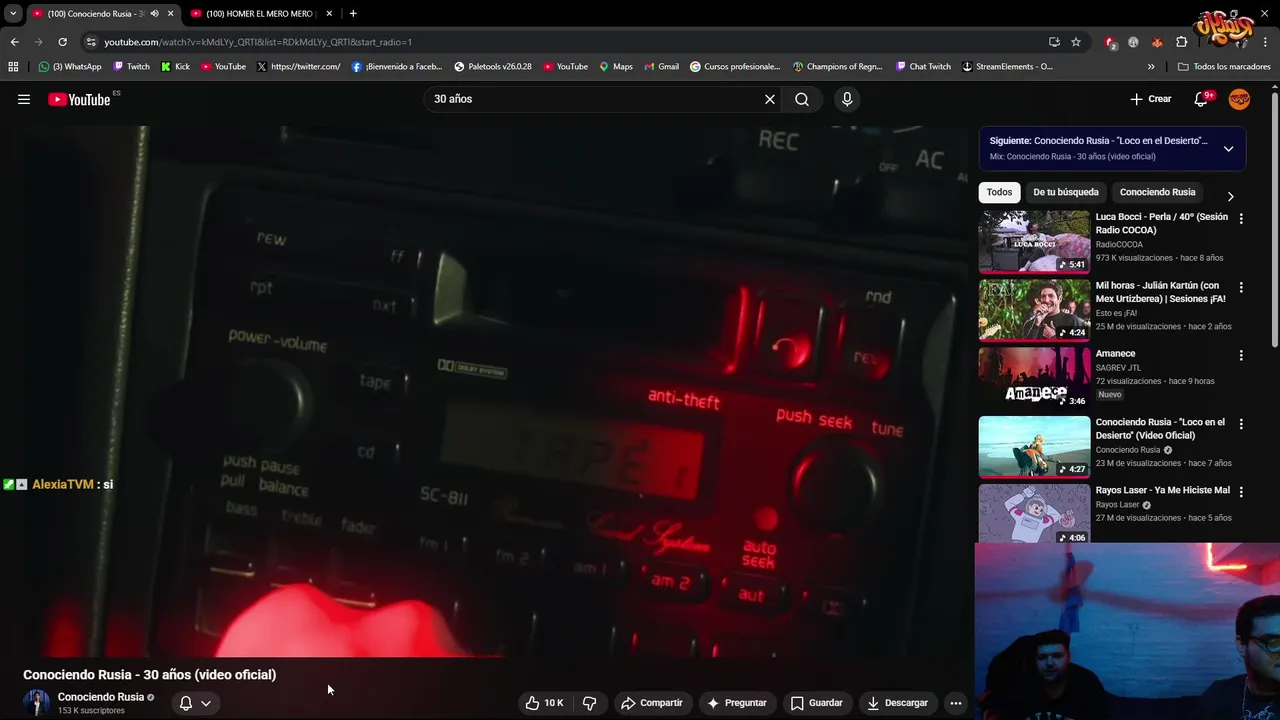The width and height of the screenshot is (1280, 720).
Task: Start voice search with microphone
Action: 847,99
